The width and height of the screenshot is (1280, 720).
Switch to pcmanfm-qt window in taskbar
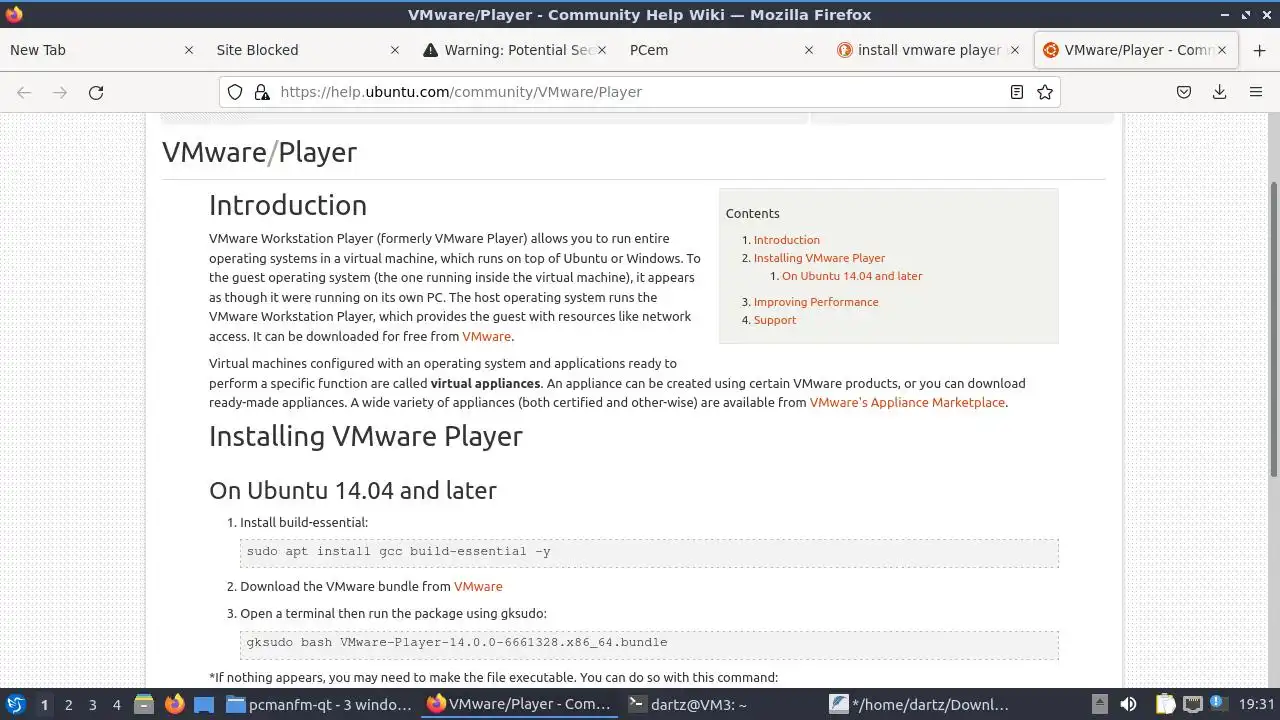pos(320,704)
